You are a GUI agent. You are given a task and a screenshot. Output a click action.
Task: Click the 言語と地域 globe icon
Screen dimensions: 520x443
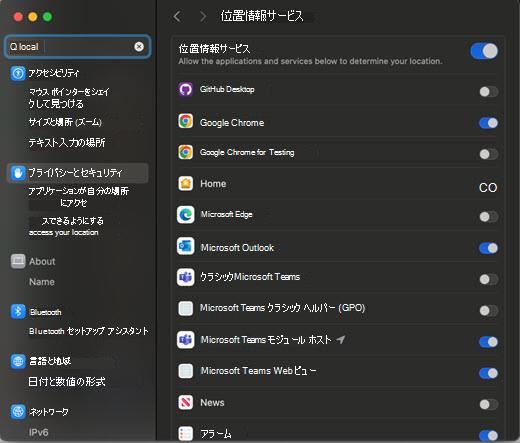click(18, 361)
